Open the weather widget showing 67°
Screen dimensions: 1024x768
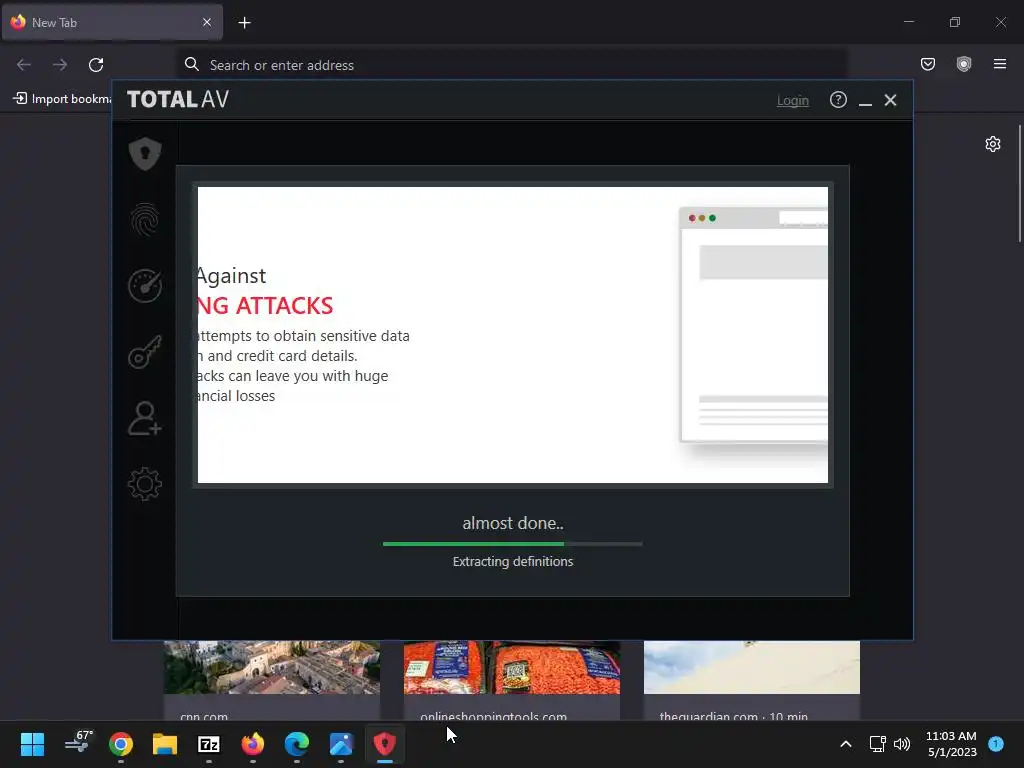click(79, 743)
